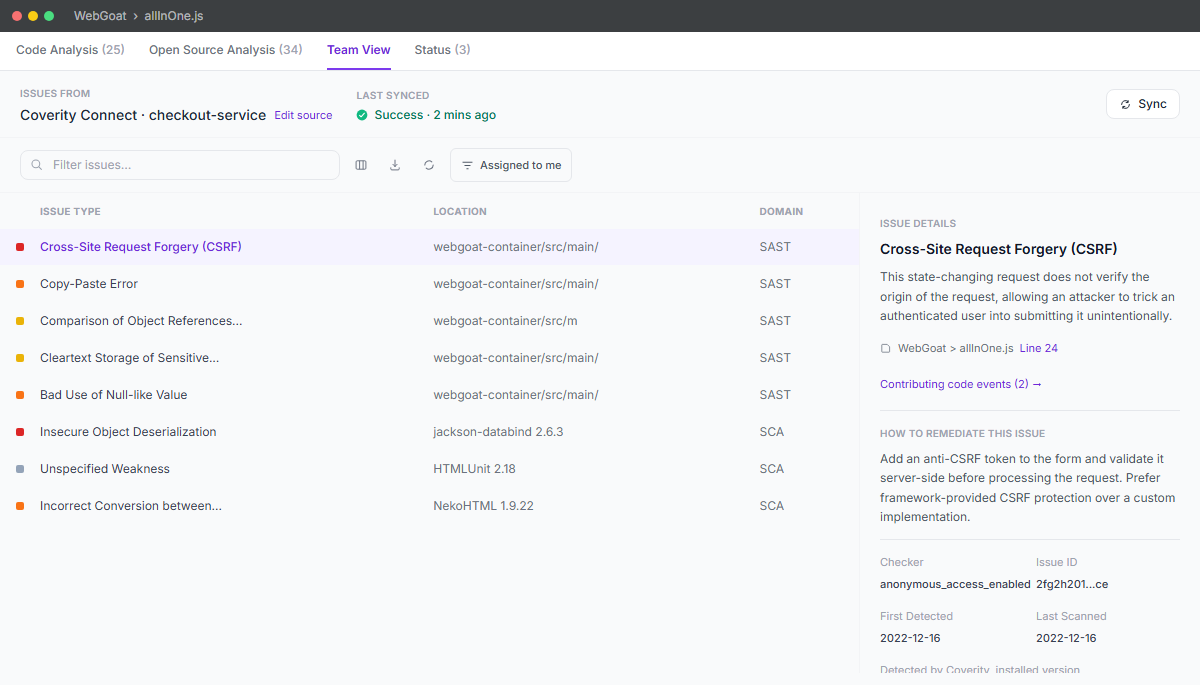Click WebGoat in the title bar breadcrumb
This screenshot has height=685, width=1200.
pos(100,16)
